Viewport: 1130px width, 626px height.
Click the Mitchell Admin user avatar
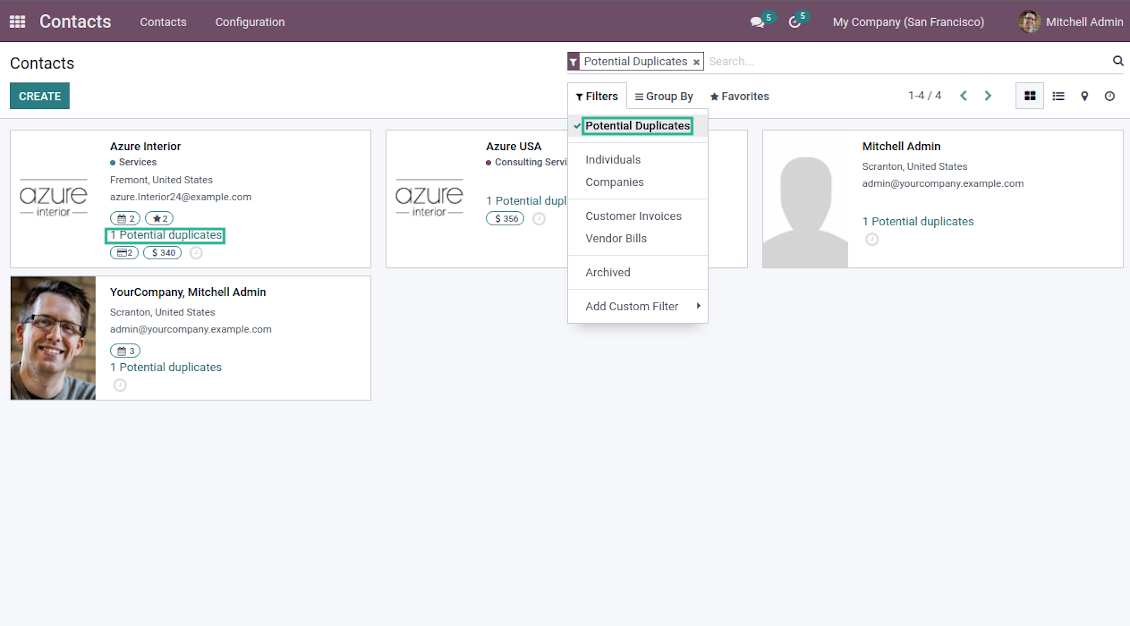(x=1029, y=22)
